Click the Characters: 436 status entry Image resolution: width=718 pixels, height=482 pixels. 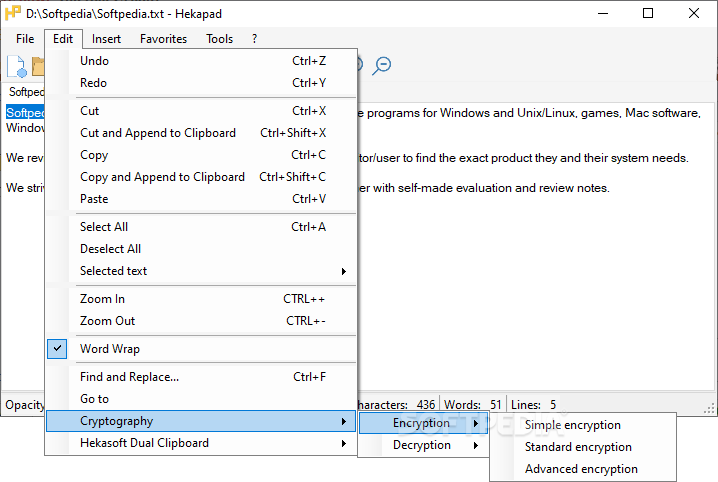[x=396, y=405]
